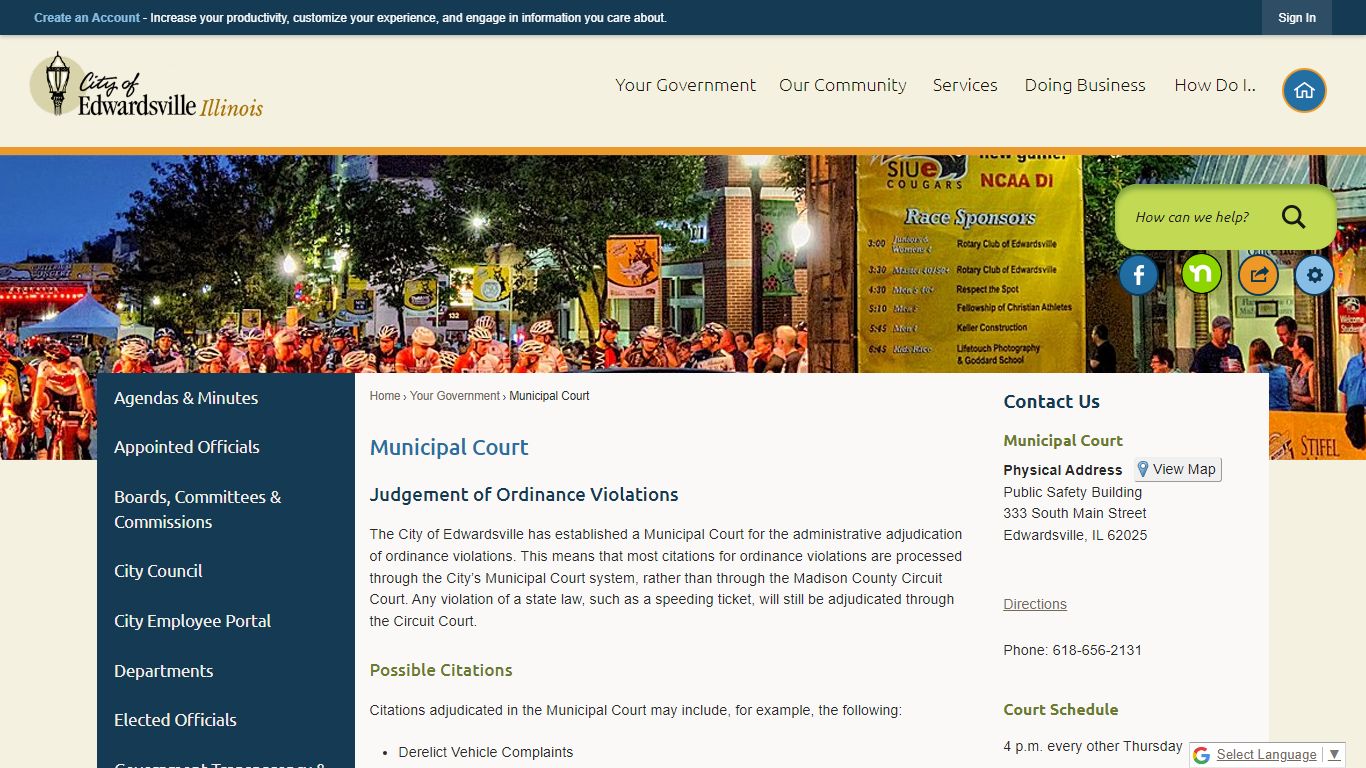Click the Your Government breadcrumb link

tap(455, 396)
